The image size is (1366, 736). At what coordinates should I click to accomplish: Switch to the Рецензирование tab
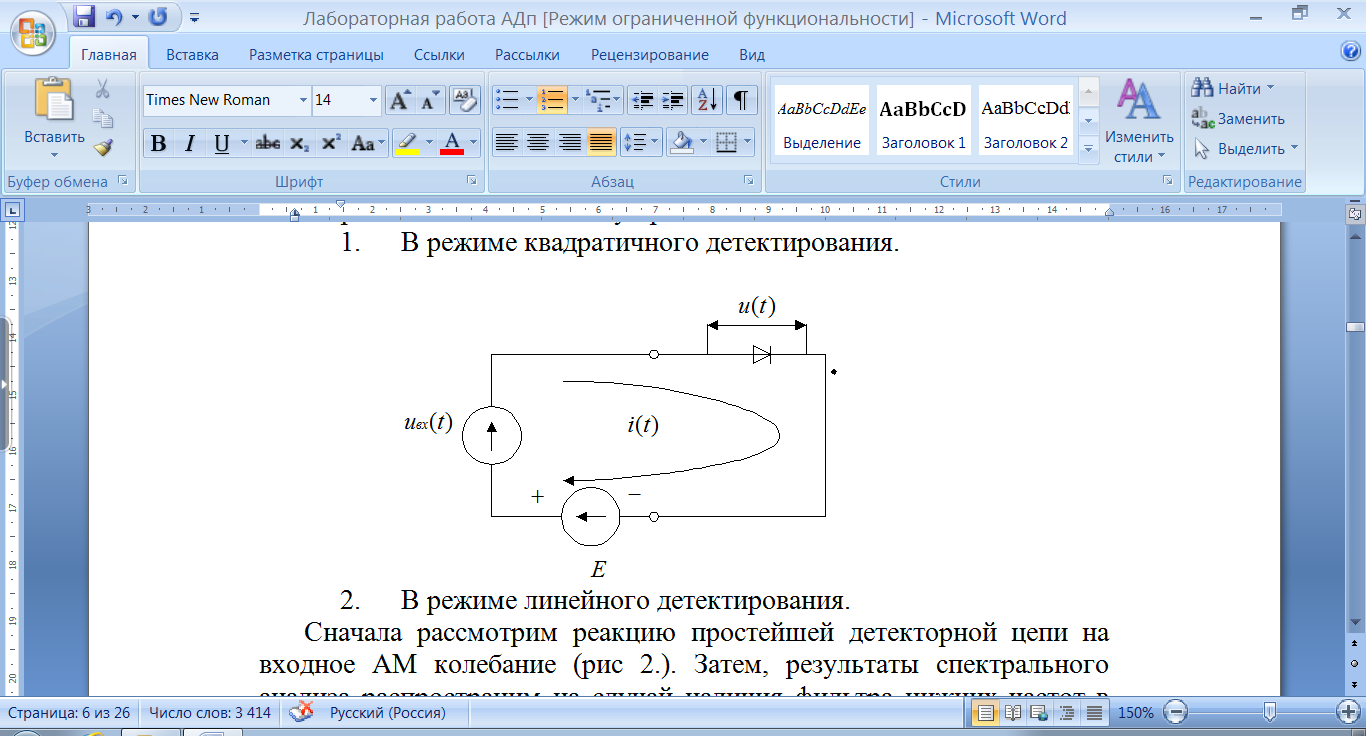click(x=650, y=55)
